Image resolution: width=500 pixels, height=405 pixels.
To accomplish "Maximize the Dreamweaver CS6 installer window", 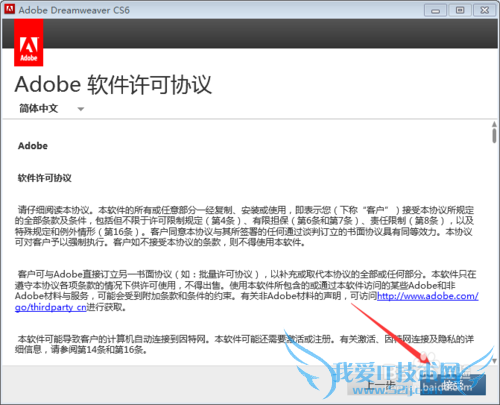I will click(x=460, y=10).
